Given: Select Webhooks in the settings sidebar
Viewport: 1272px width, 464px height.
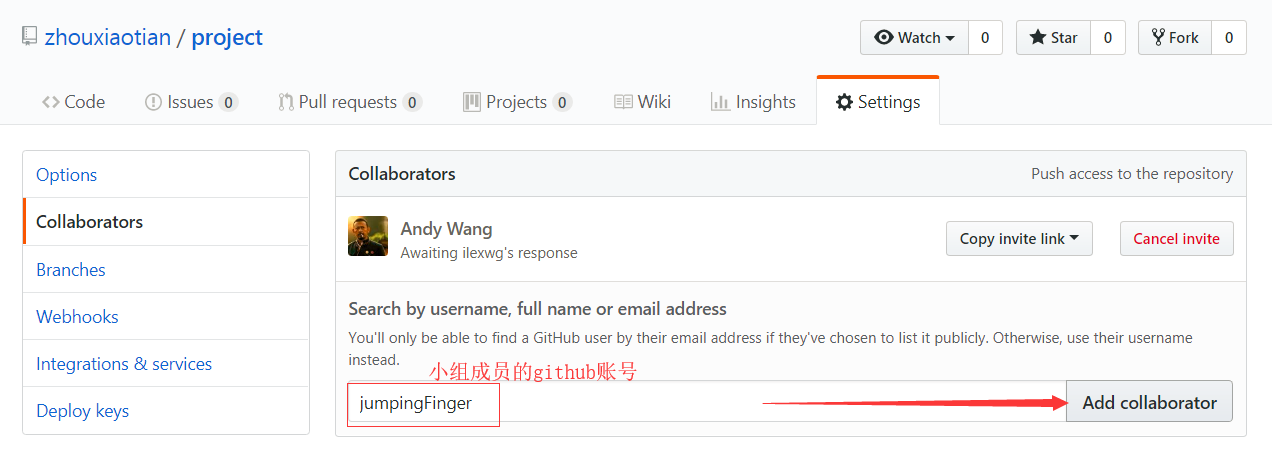Looking at the screenshot, I should [77, 317].
